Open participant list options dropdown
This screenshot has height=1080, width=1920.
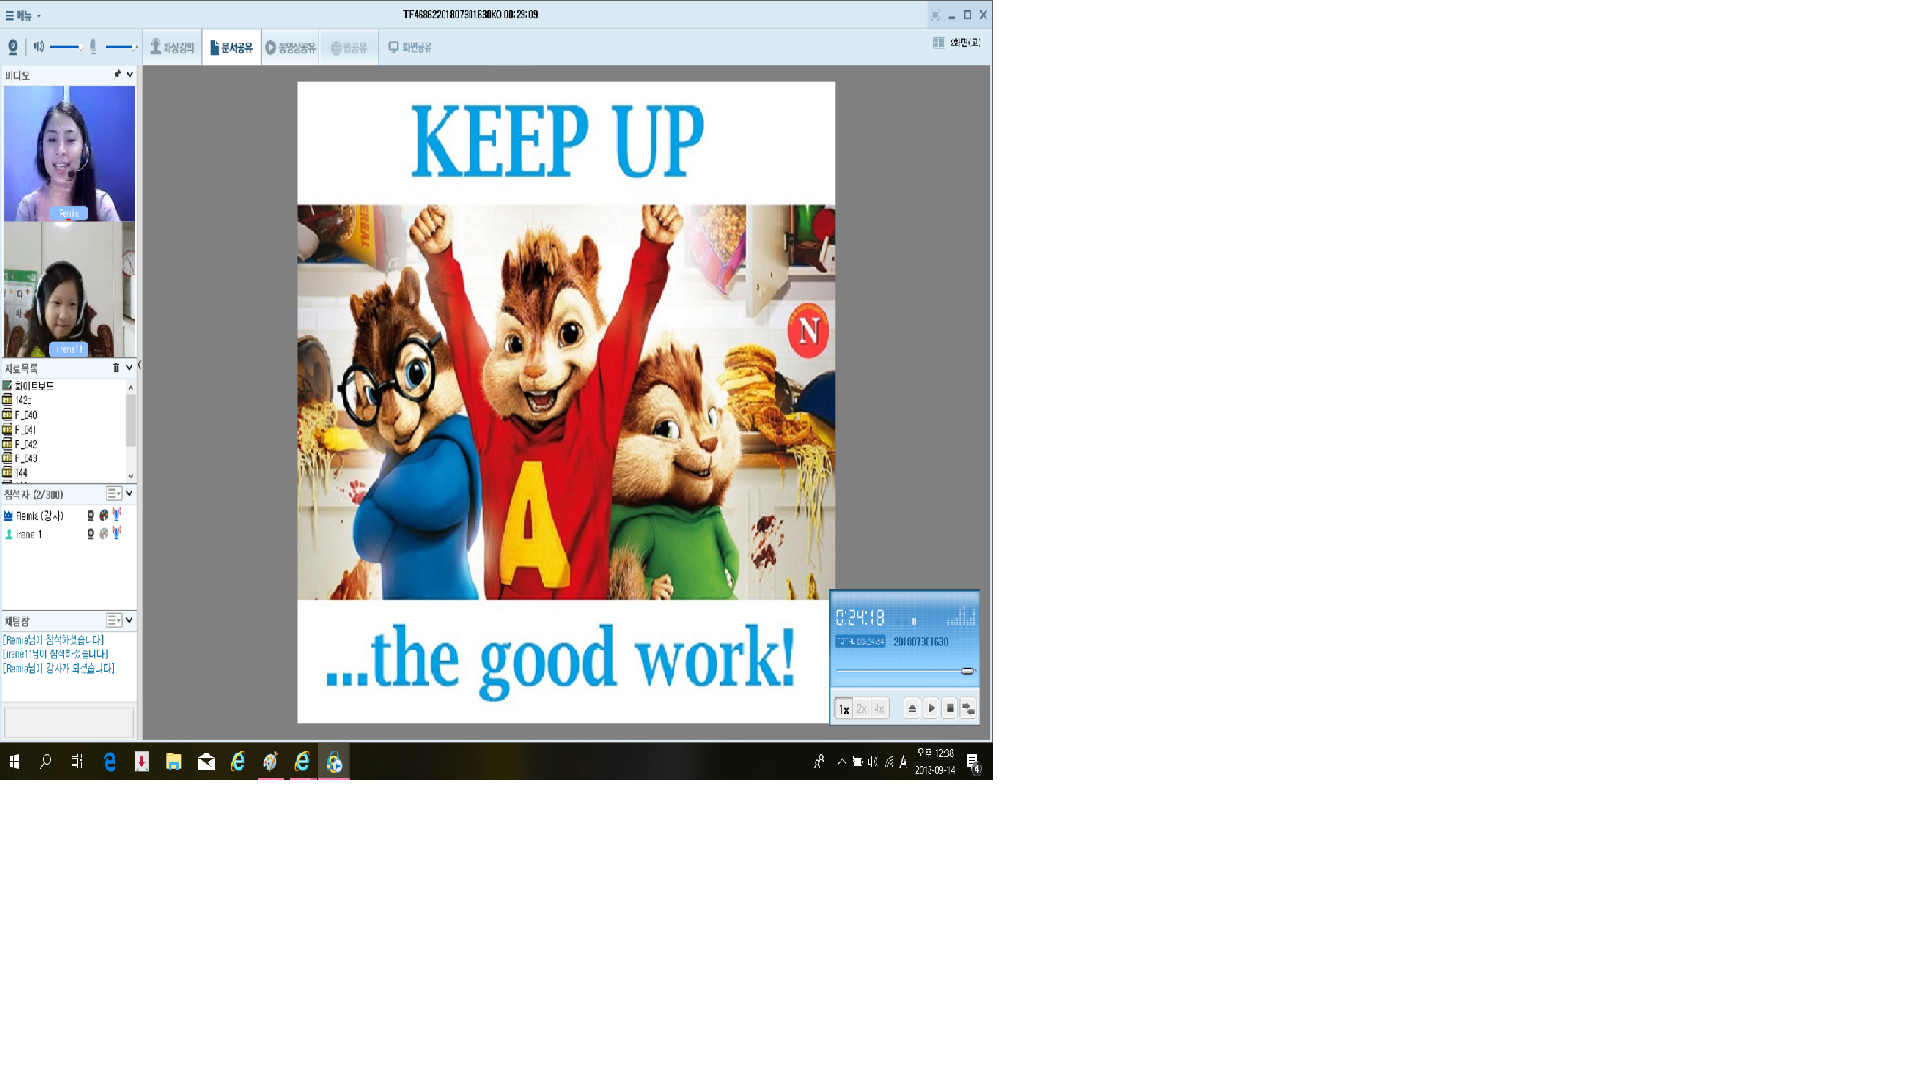(x=114, y=494)
